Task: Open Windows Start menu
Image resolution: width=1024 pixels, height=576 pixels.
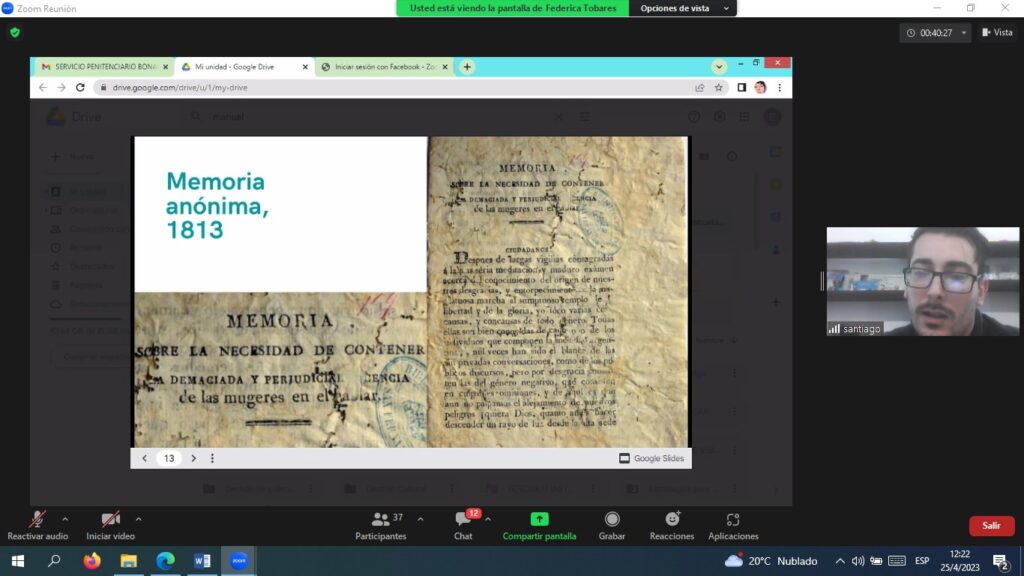Action: (18, 561)
